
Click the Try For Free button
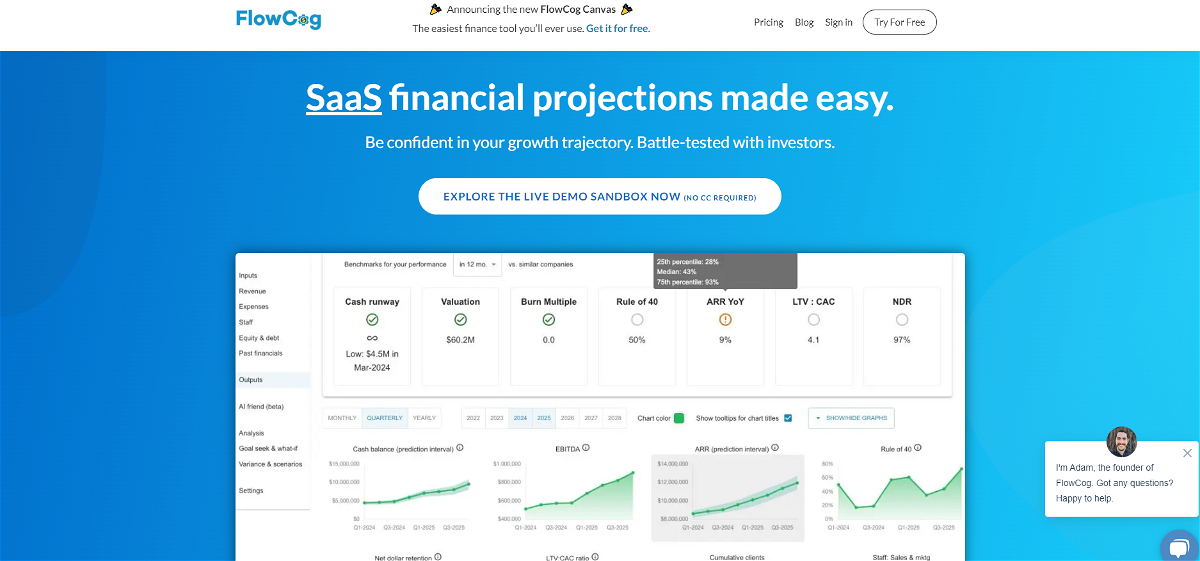pyautogui.click(x=899, y=22)
